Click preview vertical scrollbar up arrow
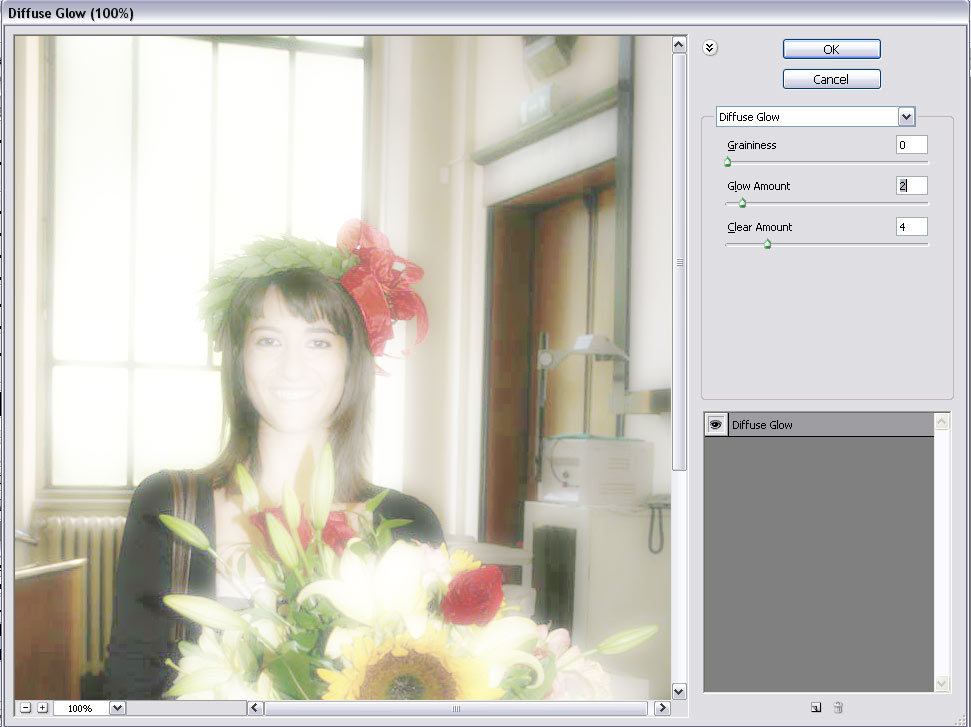971x727 pixels. coord(679,45)
